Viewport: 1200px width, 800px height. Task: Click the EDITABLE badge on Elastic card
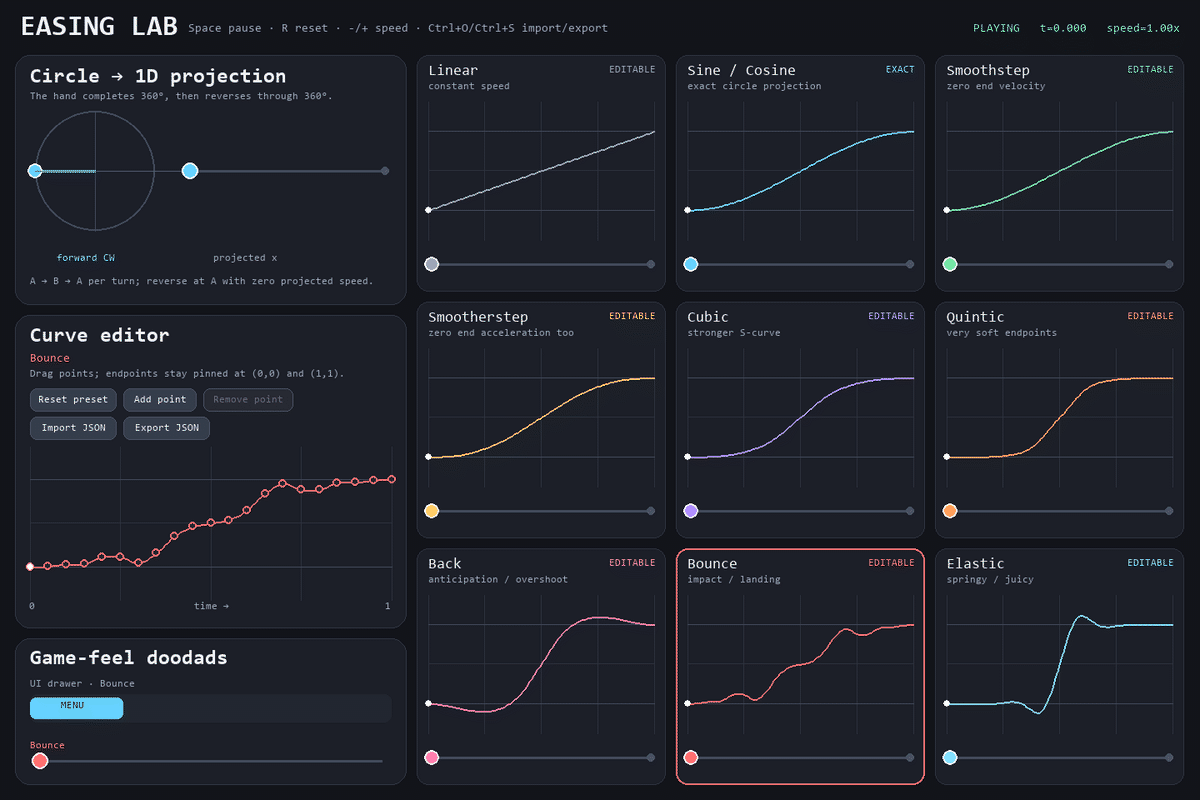pos(1151,563)
